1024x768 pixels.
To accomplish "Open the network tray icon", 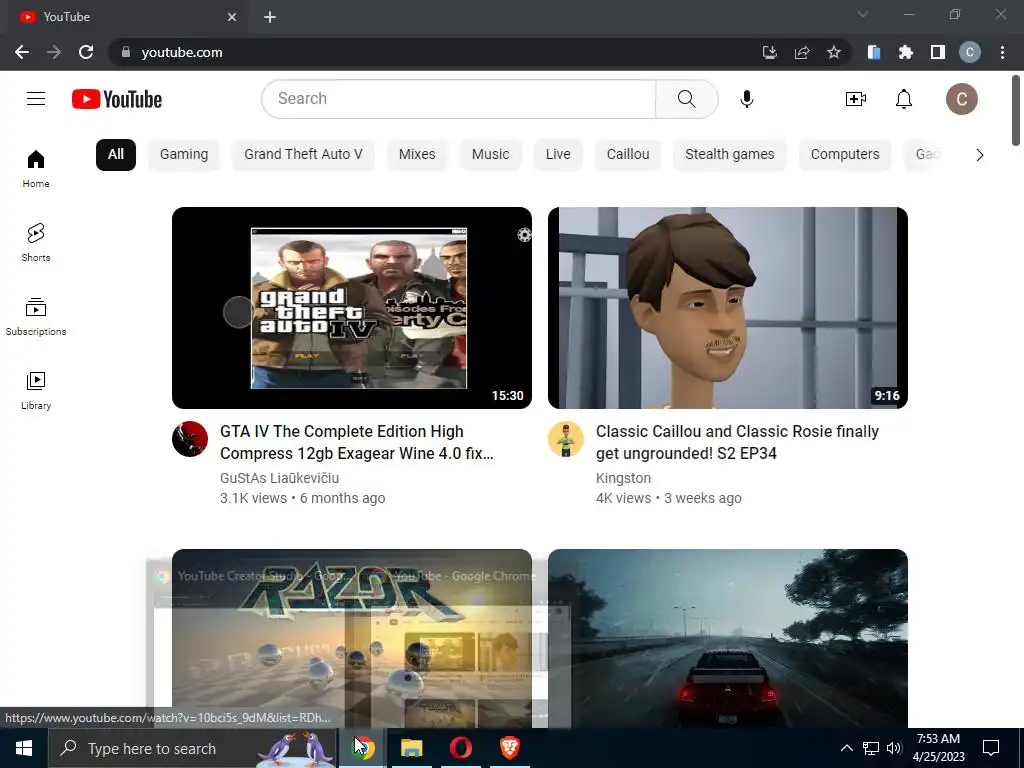I will point(871,748).
